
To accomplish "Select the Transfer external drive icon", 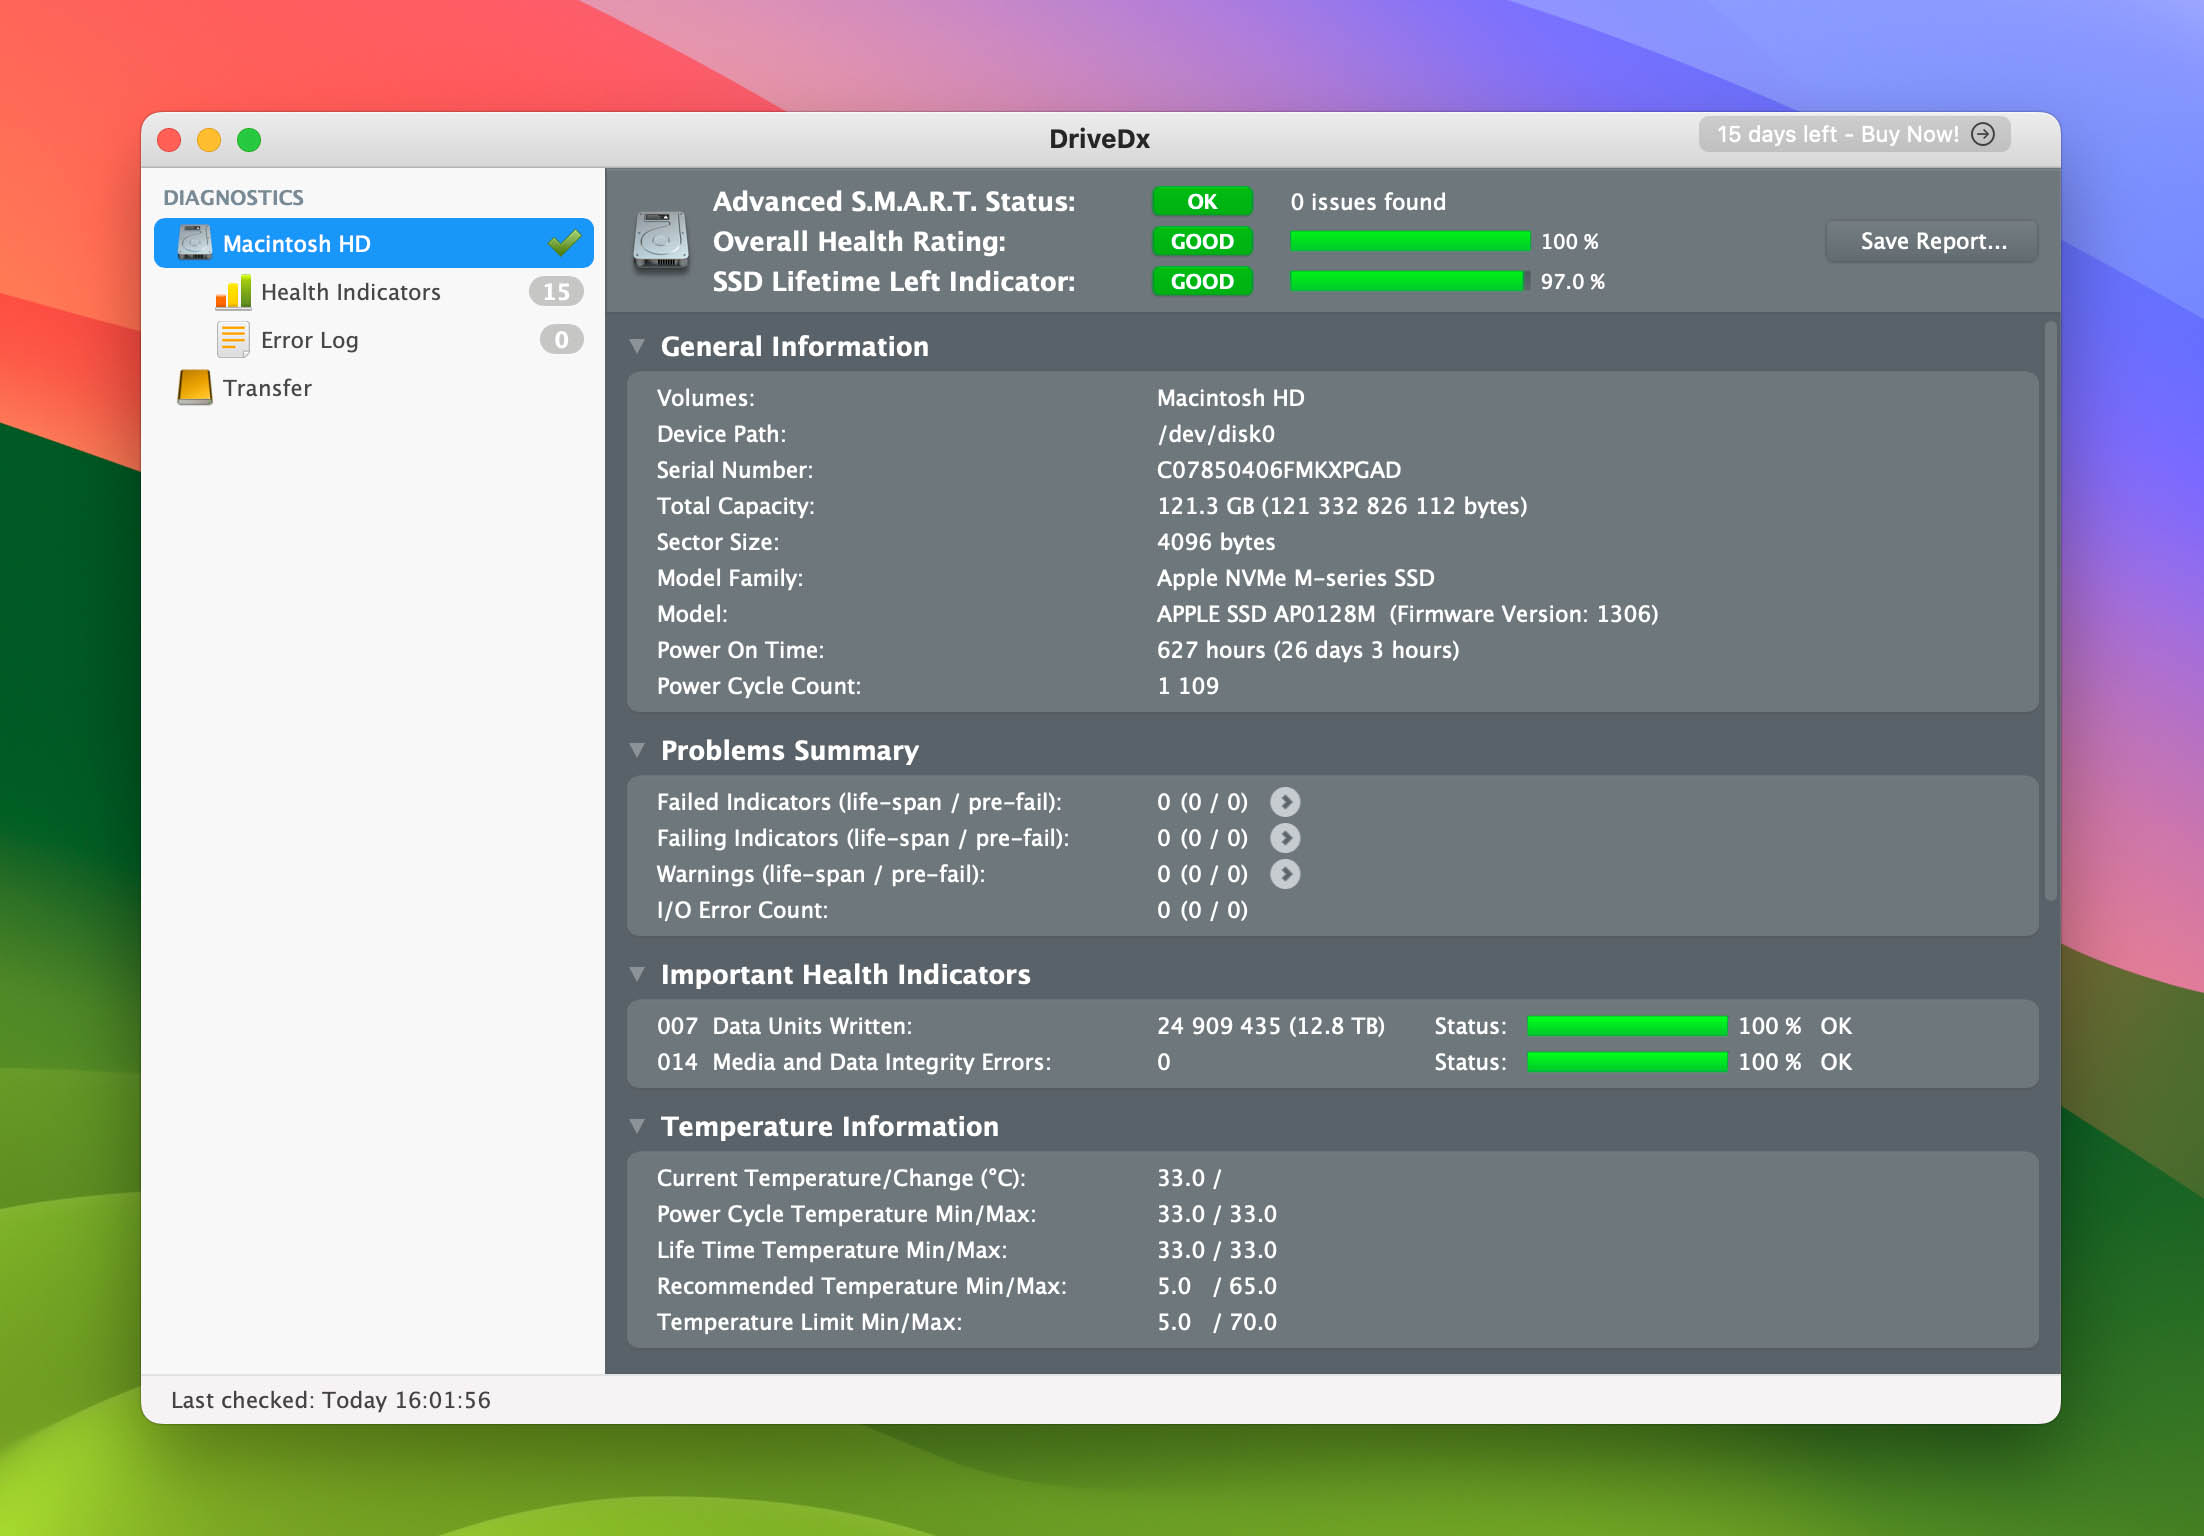I will [195, 387].
